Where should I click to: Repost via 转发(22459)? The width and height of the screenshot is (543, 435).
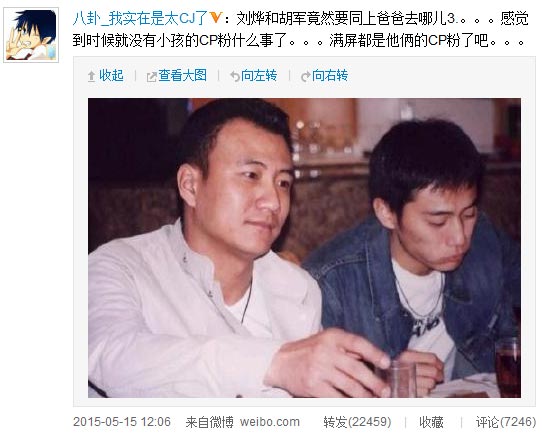pos(357,422)
